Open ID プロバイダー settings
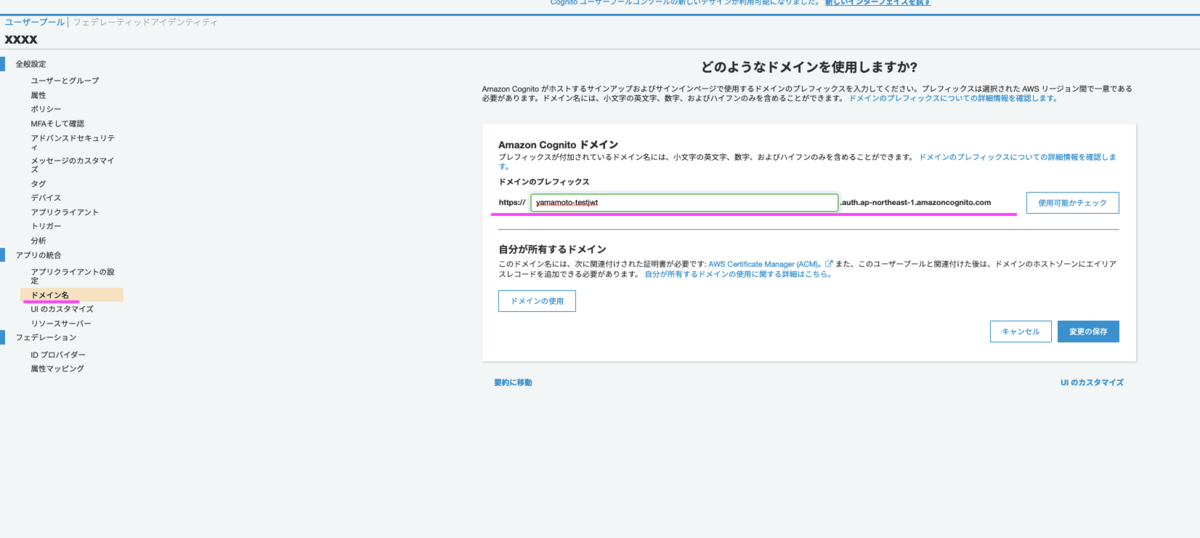 58,355
